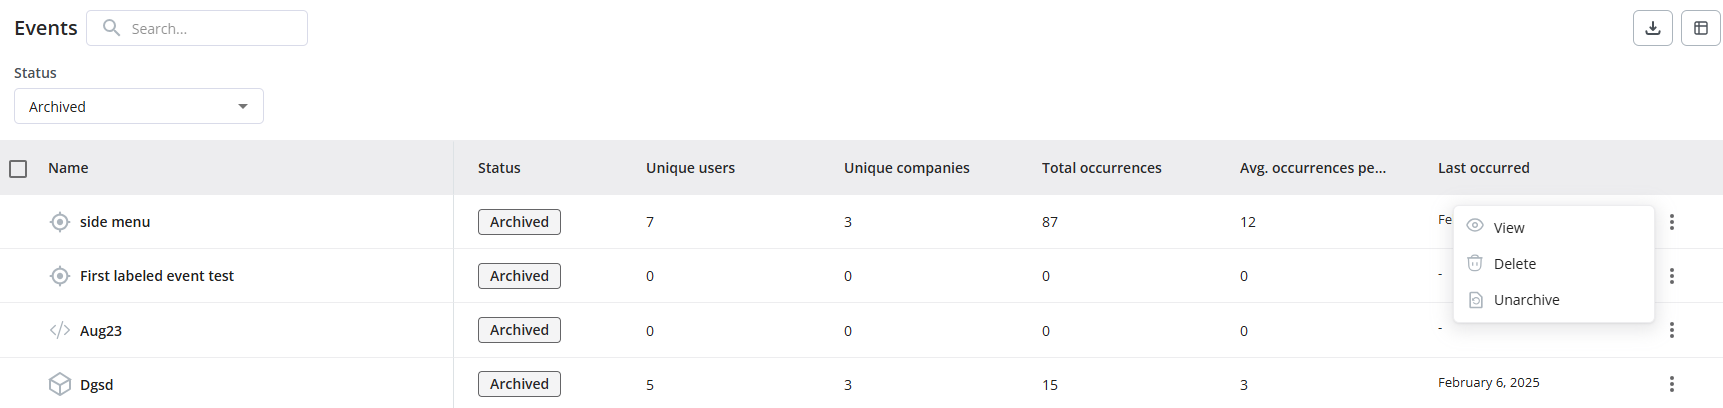Open three-dot menu for Dgsd row
Image resolution: width=1723 pixels, height=408 pixels.
pyautogui.click(x=1672, y=384)
